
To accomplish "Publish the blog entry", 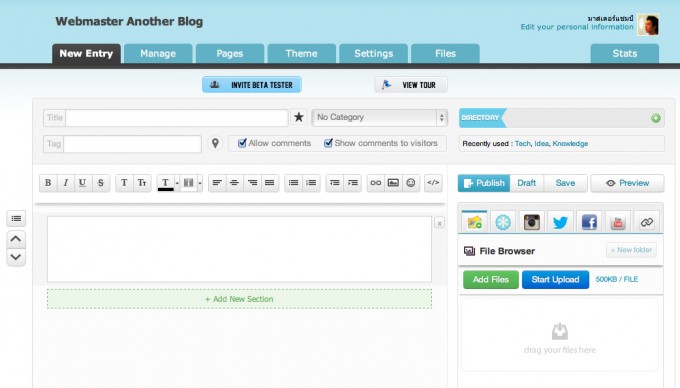I will 484,183.
